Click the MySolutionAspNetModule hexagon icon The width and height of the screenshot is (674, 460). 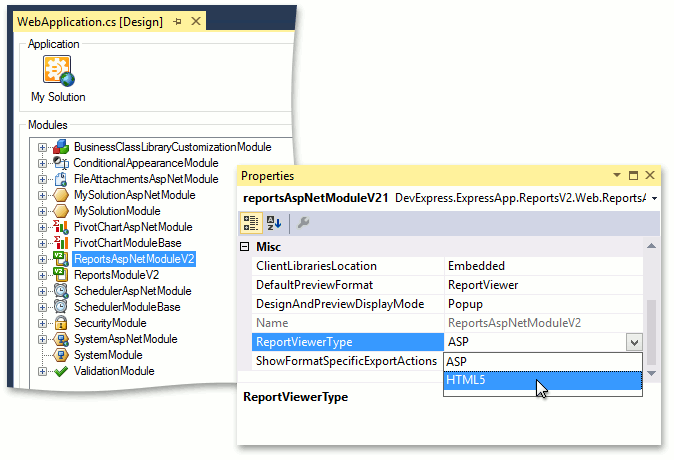[x=61, y=195]
